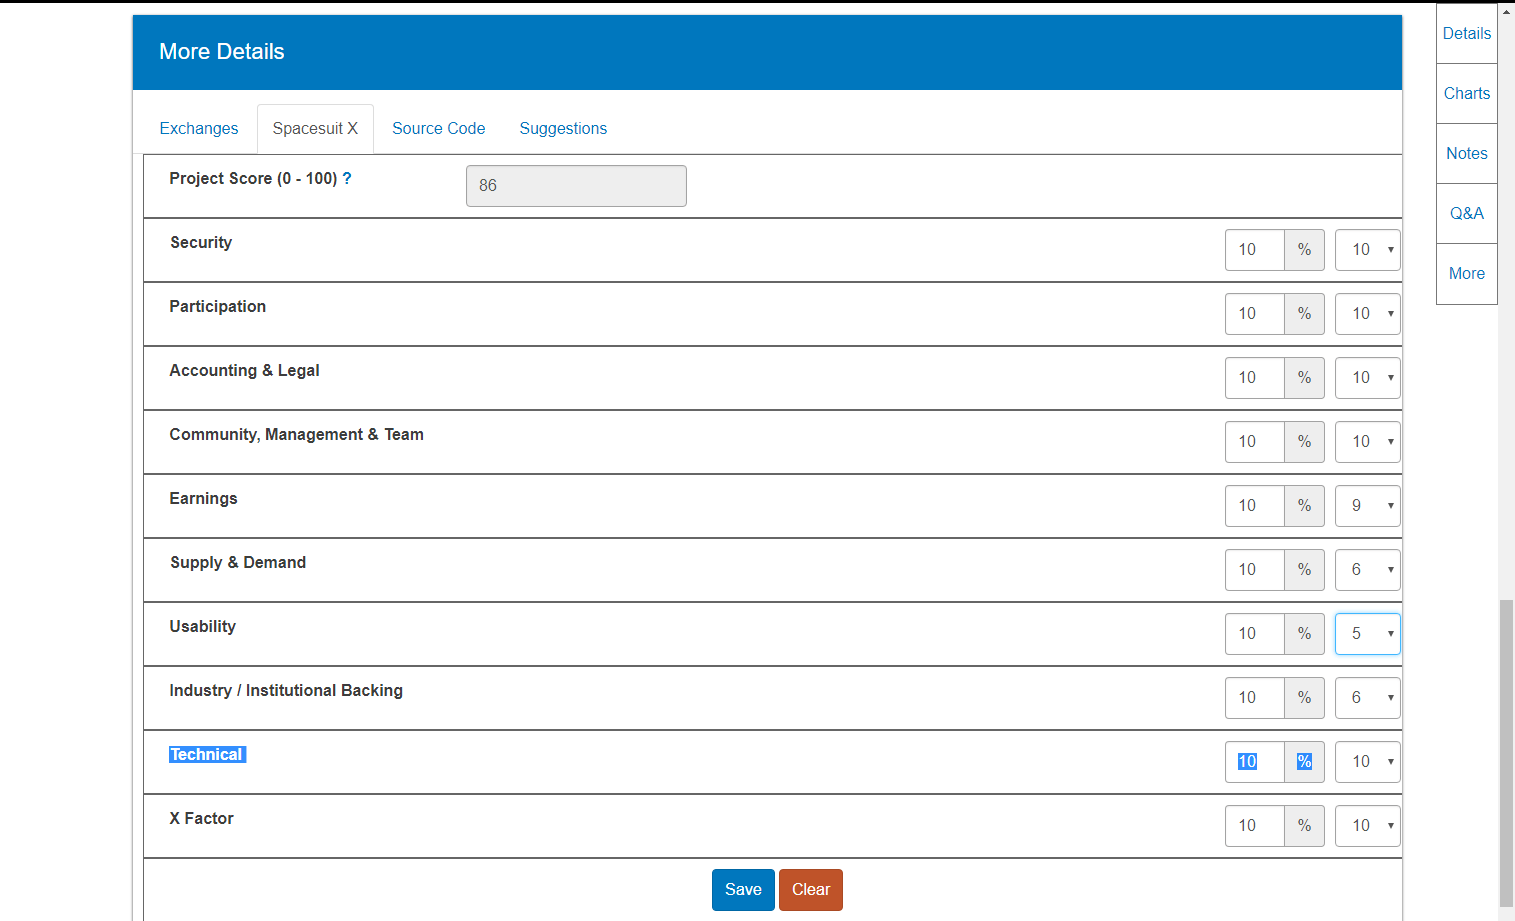Screen dimensions: 1515x921
Task: Open the Accounting & Legal score dropdown
Action: (1367, 378)
